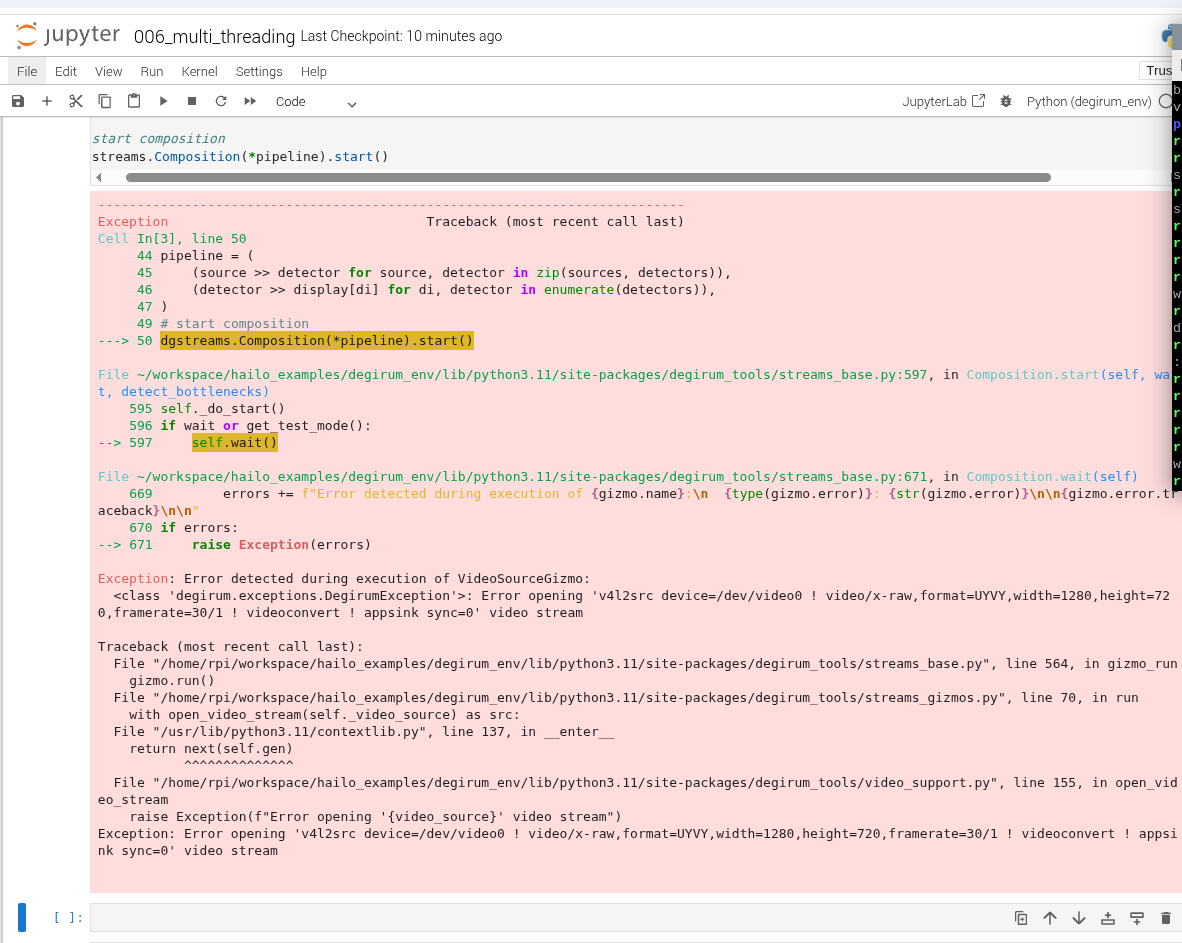
Task: Open the notebook in JupyterLab
Action: click(x=943, y=101)
